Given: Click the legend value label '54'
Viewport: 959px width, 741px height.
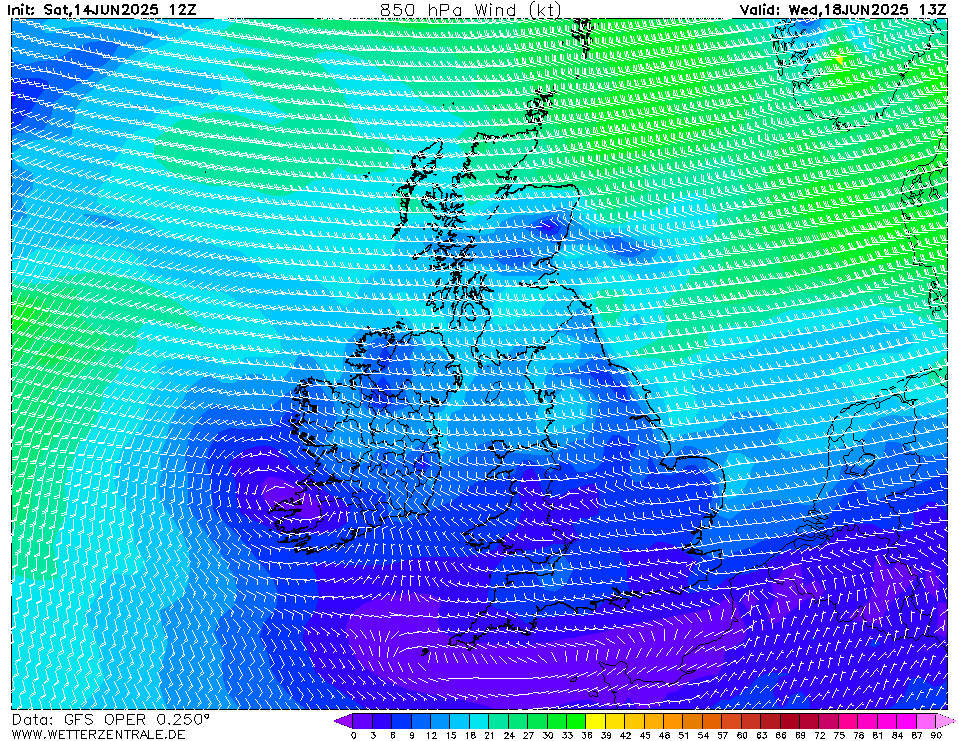Looking at the screenshot, I should pyautogui.click(x=703, y=735).
